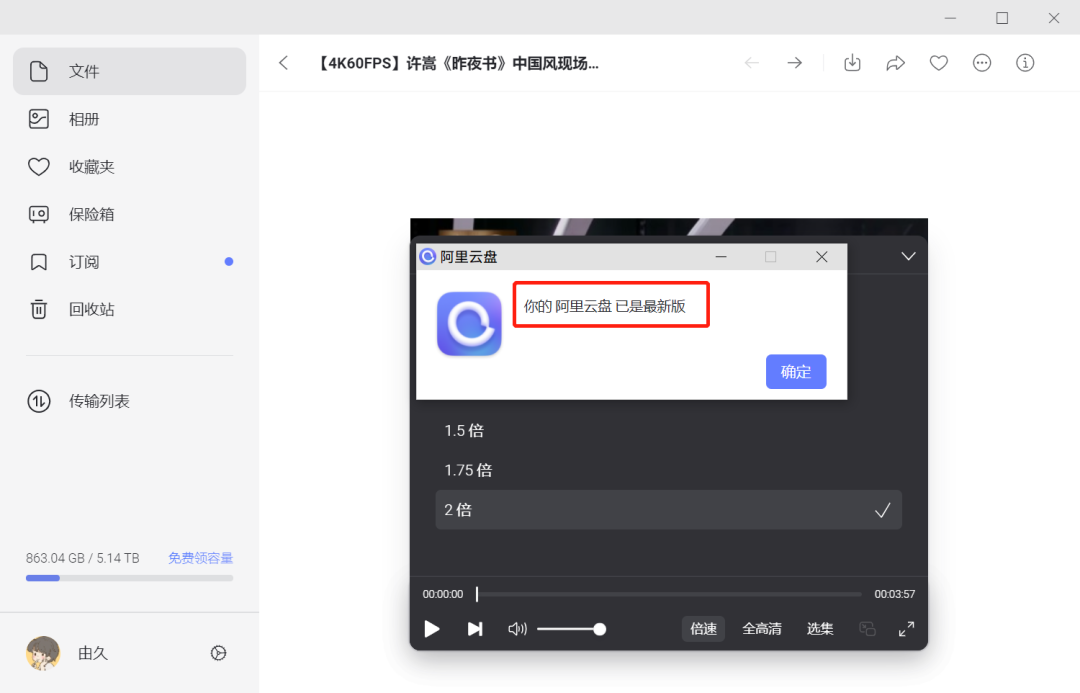Viewport: 1080px width, 693px height.
Task: Open the user avatar 由久
Action: coord(43,653)
